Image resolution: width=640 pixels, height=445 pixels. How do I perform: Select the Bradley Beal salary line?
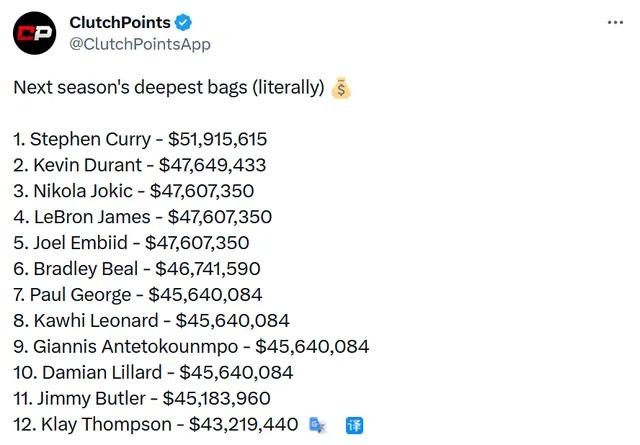138,269
